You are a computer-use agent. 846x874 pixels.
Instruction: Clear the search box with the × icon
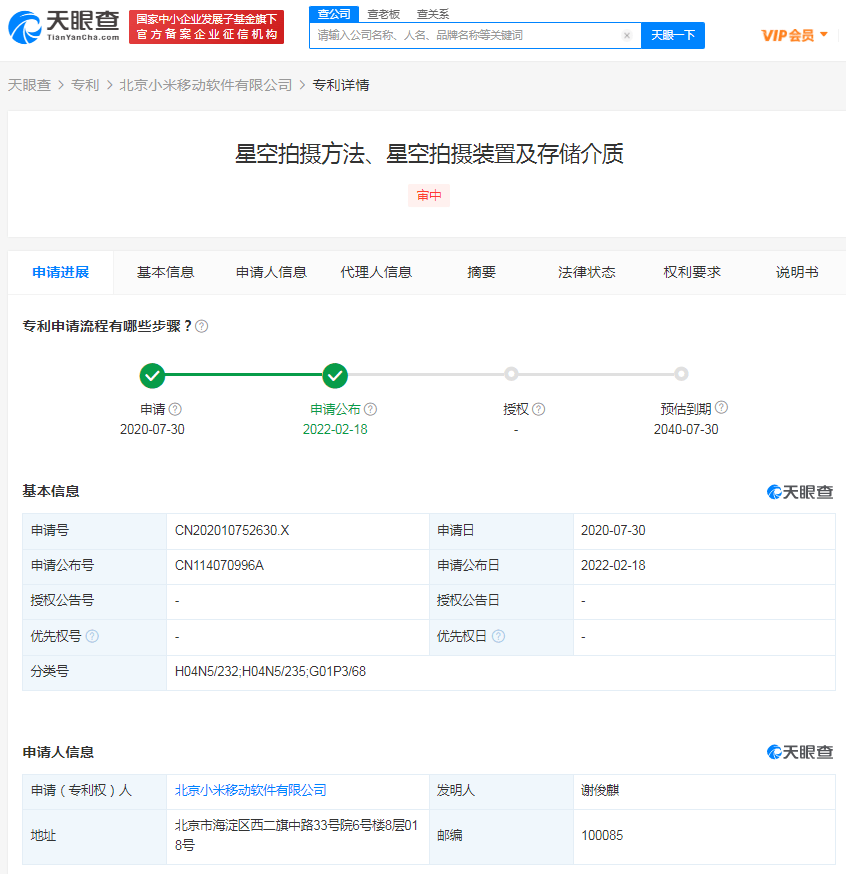coord(627,35)
